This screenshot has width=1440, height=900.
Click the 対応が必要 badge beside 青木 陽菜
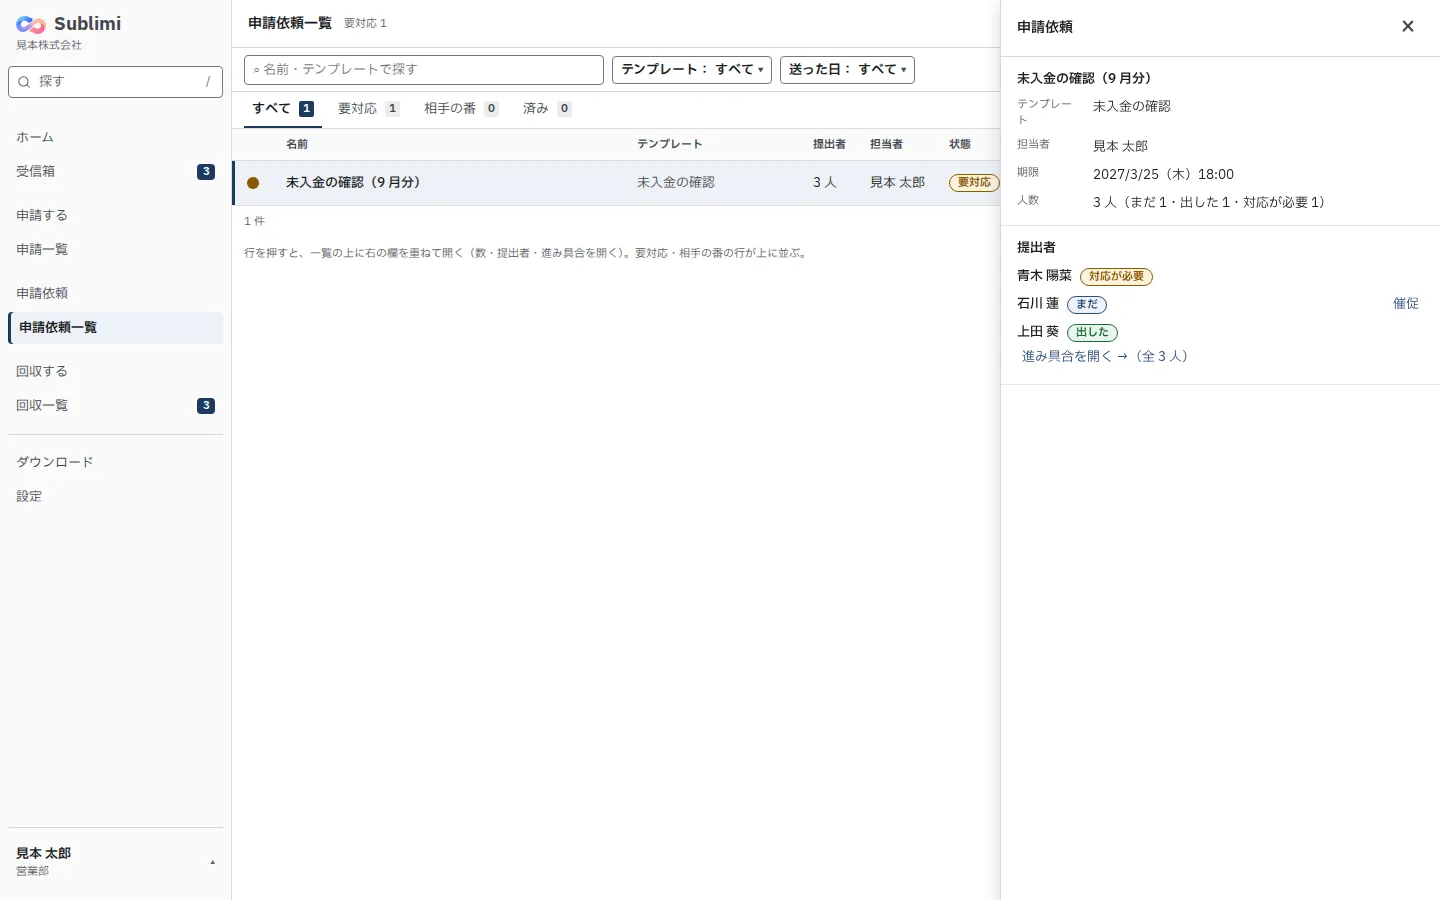pyautogui.click(x=1116, y=277)
